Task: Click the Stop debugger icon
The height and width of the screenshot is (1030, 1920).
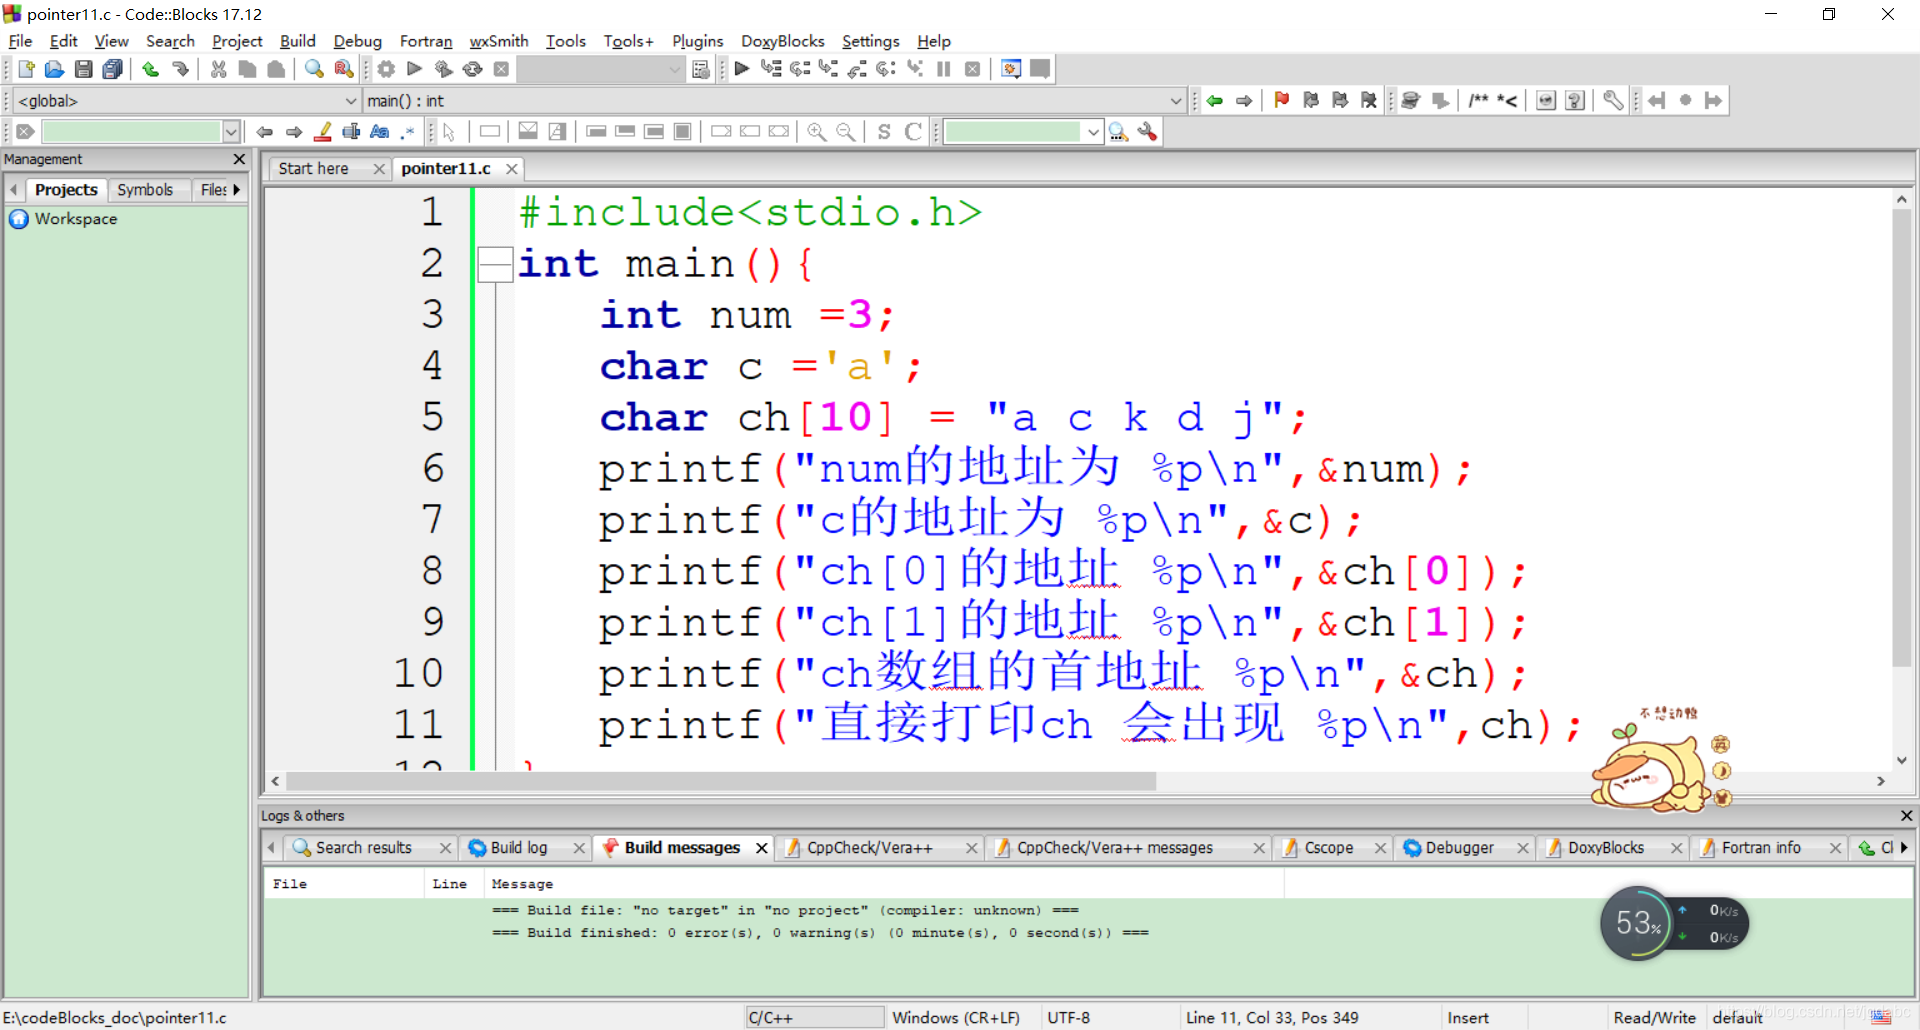Action: click(972, 69)
